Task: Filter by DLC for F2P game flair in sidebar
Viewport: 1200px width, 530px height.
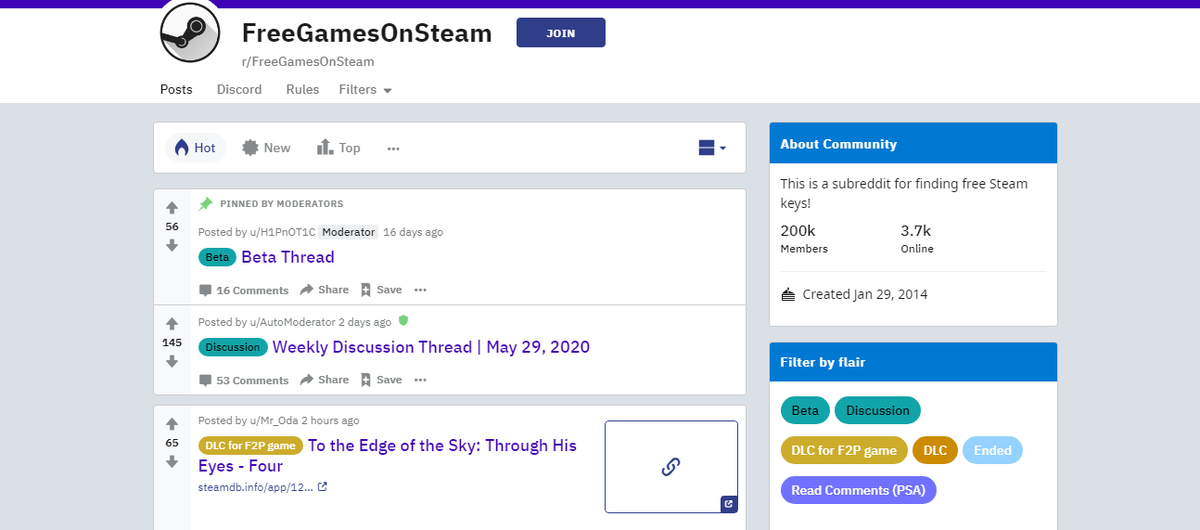Action: click(x=844, y=450)
